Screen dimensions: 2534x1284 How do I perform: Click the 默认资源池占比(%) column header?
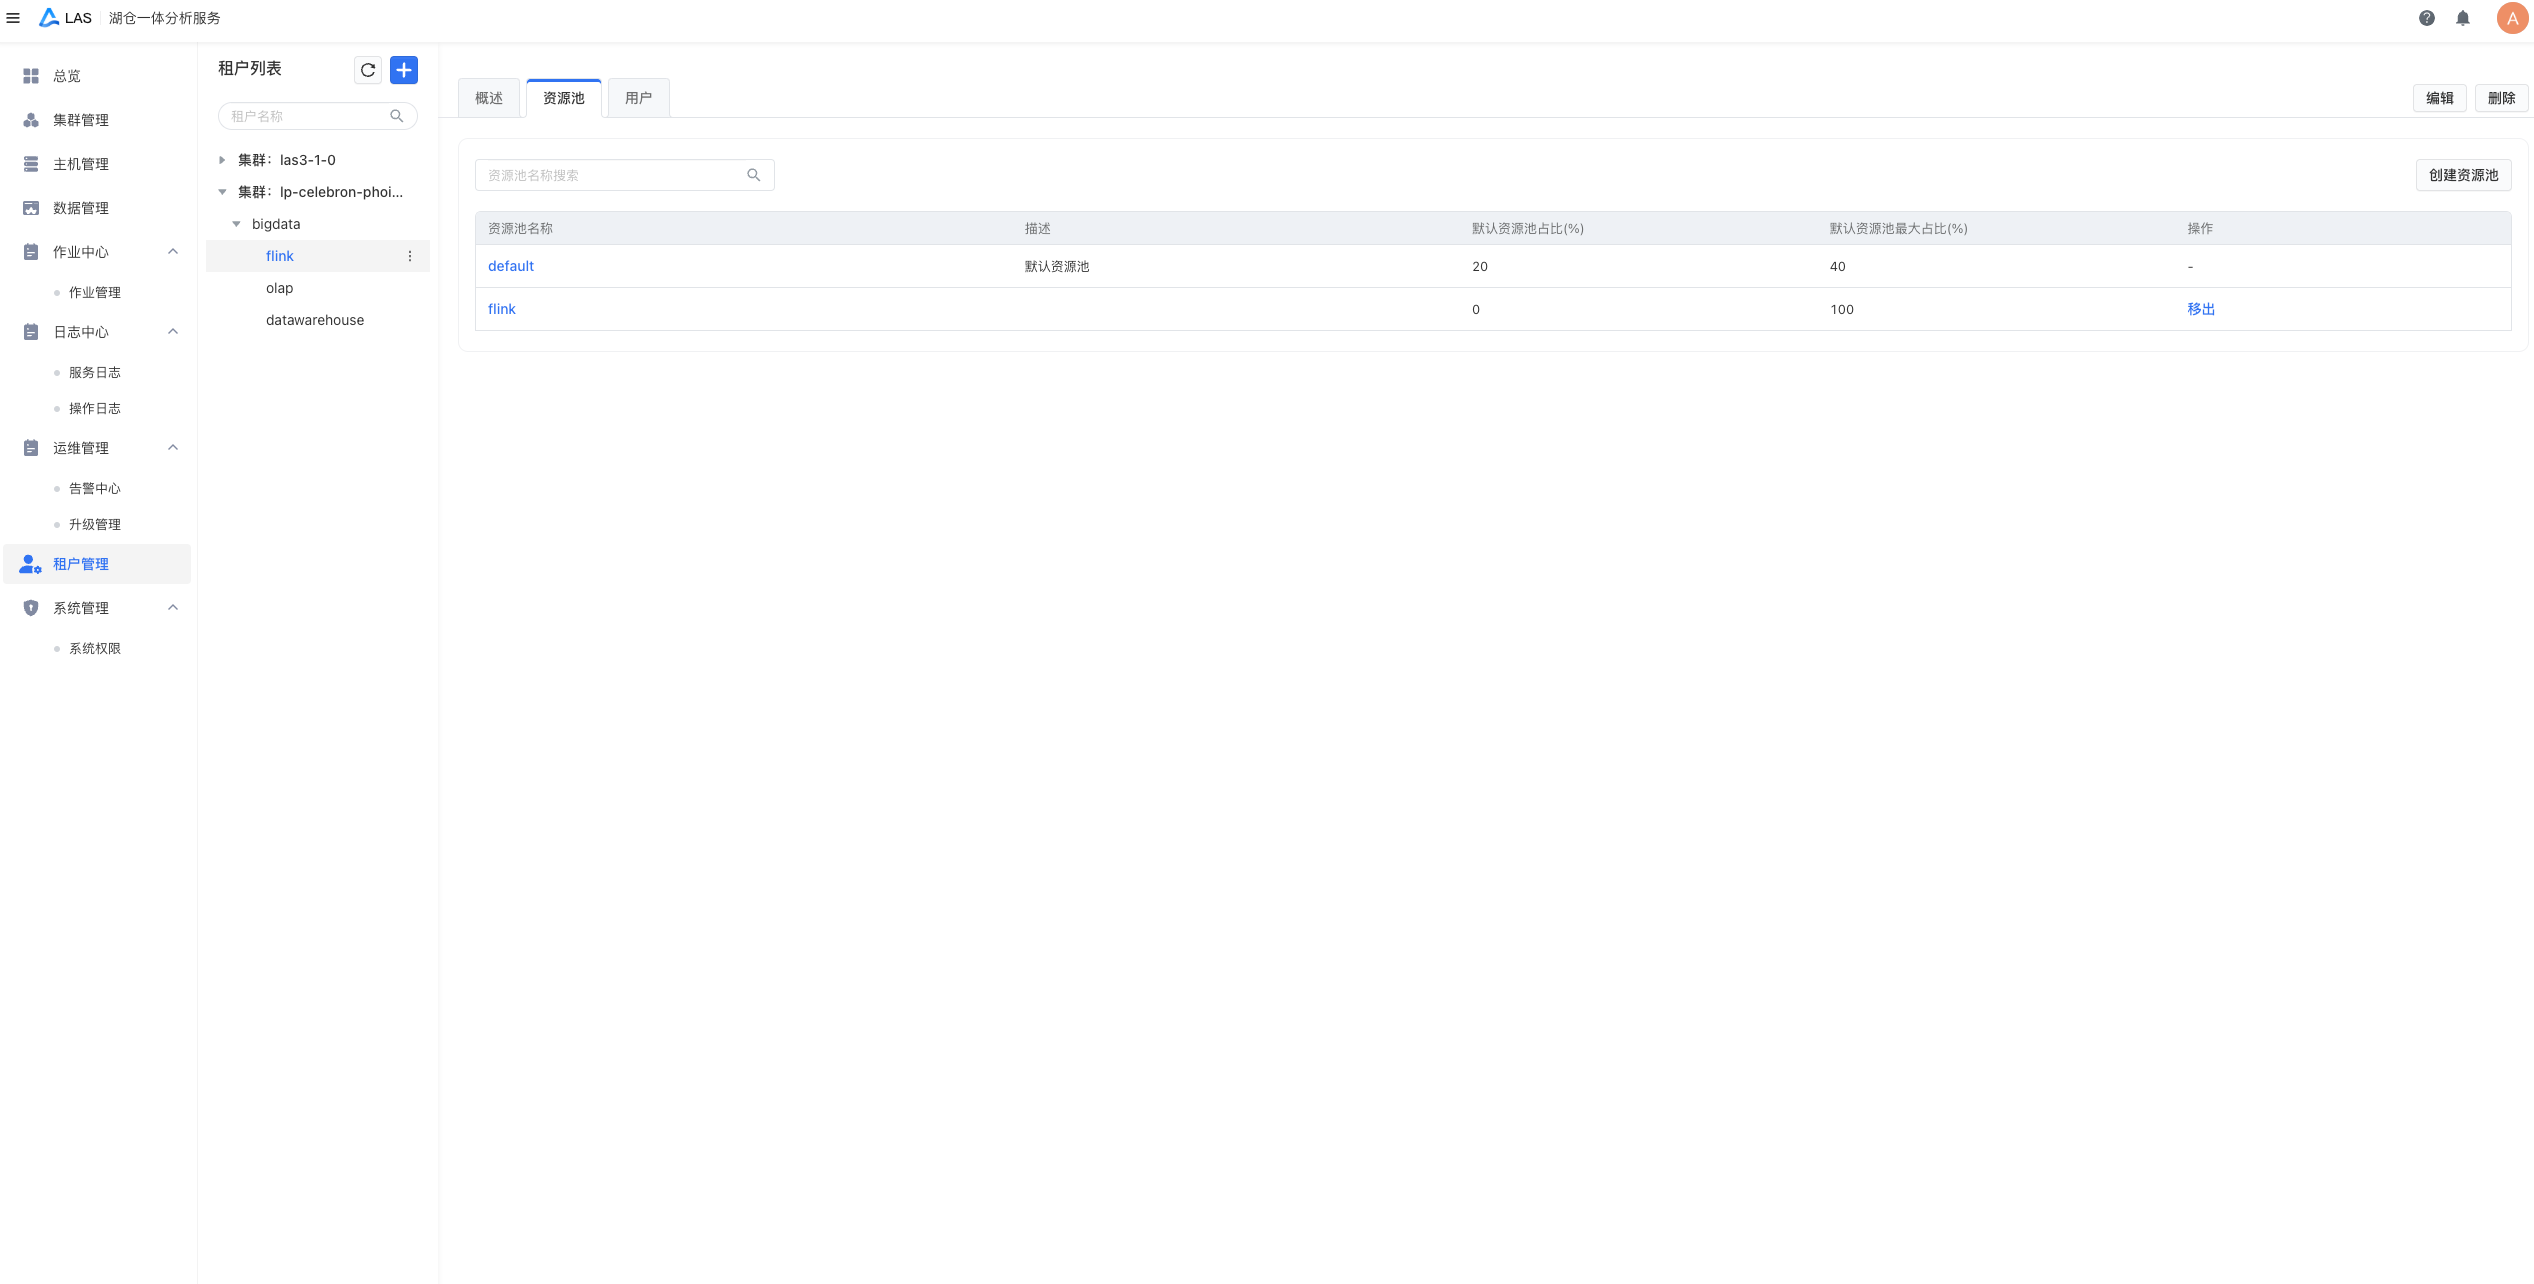1527,229
